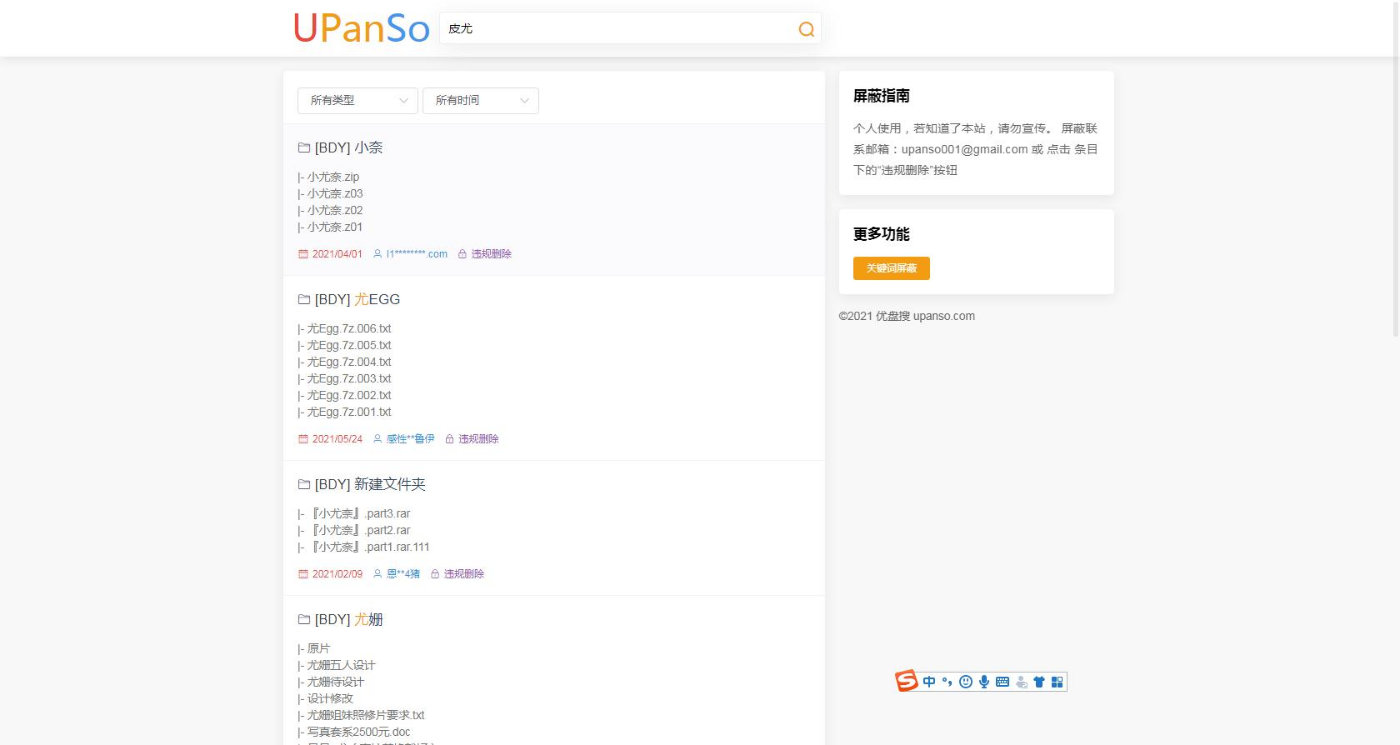Click folder icon beside [BDY] 尤姗
Screen dimensions: 1400x745
304,620
